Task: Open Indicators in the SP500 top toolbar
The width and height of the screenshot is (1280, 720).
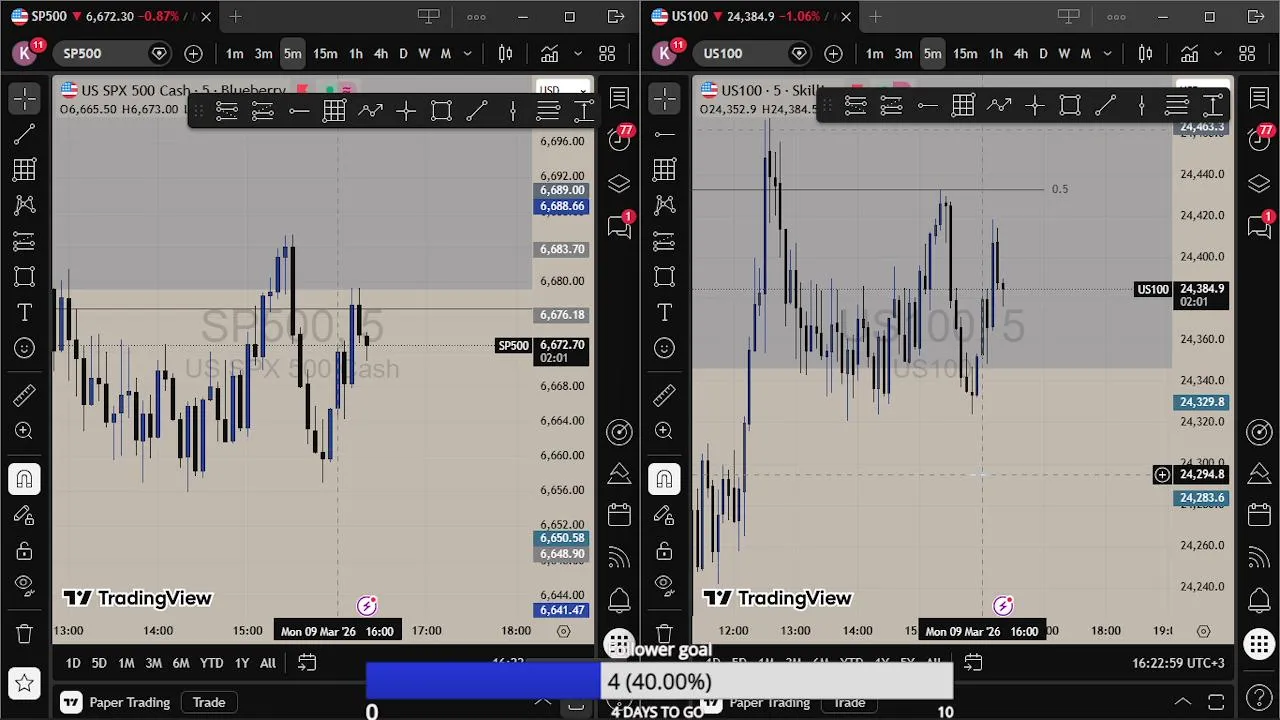Action: coord(549,54)
